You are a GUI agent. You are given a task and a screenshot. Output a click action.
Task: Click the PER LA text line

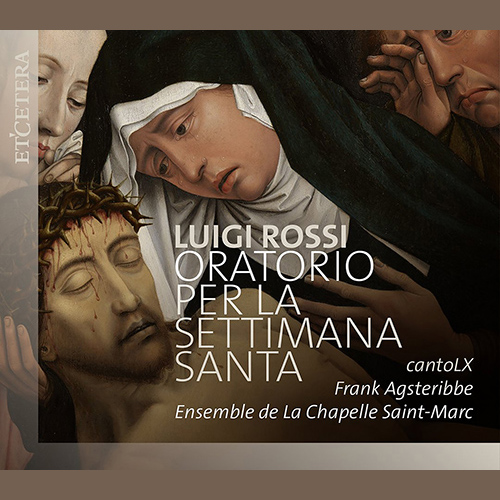click(237, 300)
